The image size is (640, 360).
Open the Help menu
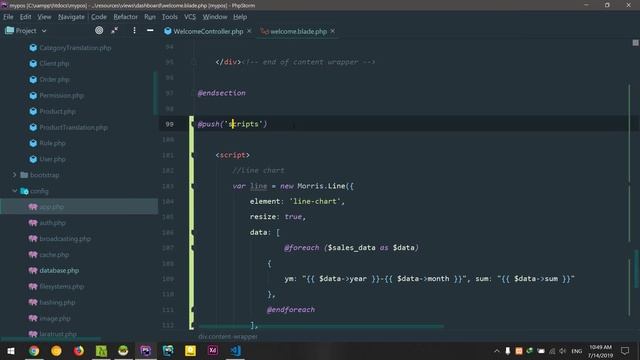coord(240,17)
